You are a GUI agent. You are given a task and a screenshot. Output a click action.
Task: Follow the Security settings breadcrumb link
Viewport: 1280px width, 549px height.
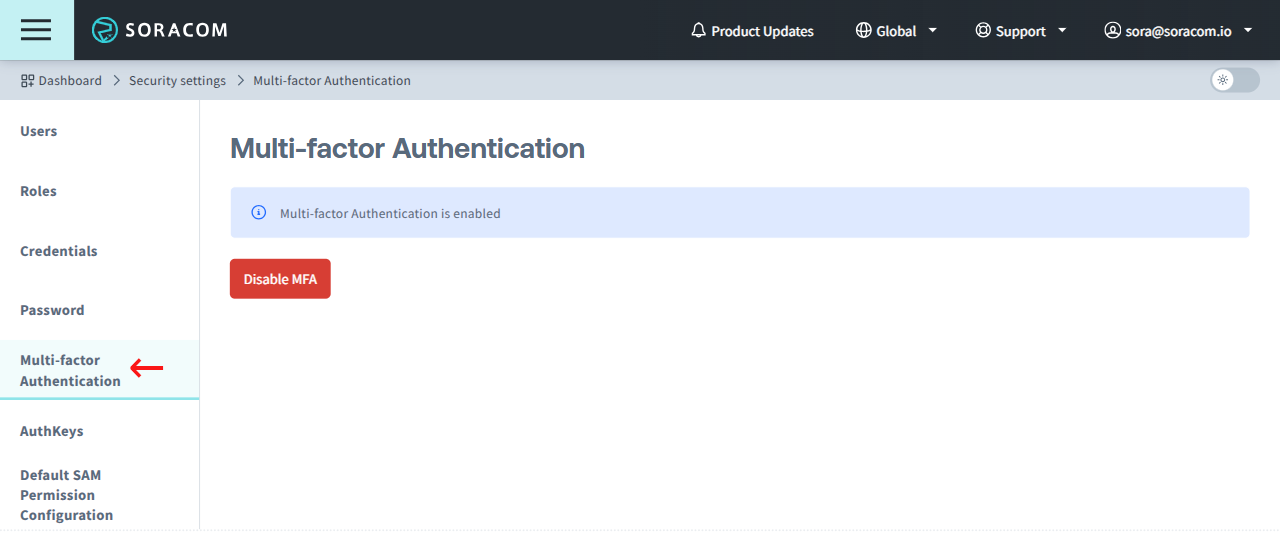pos(177,80)
